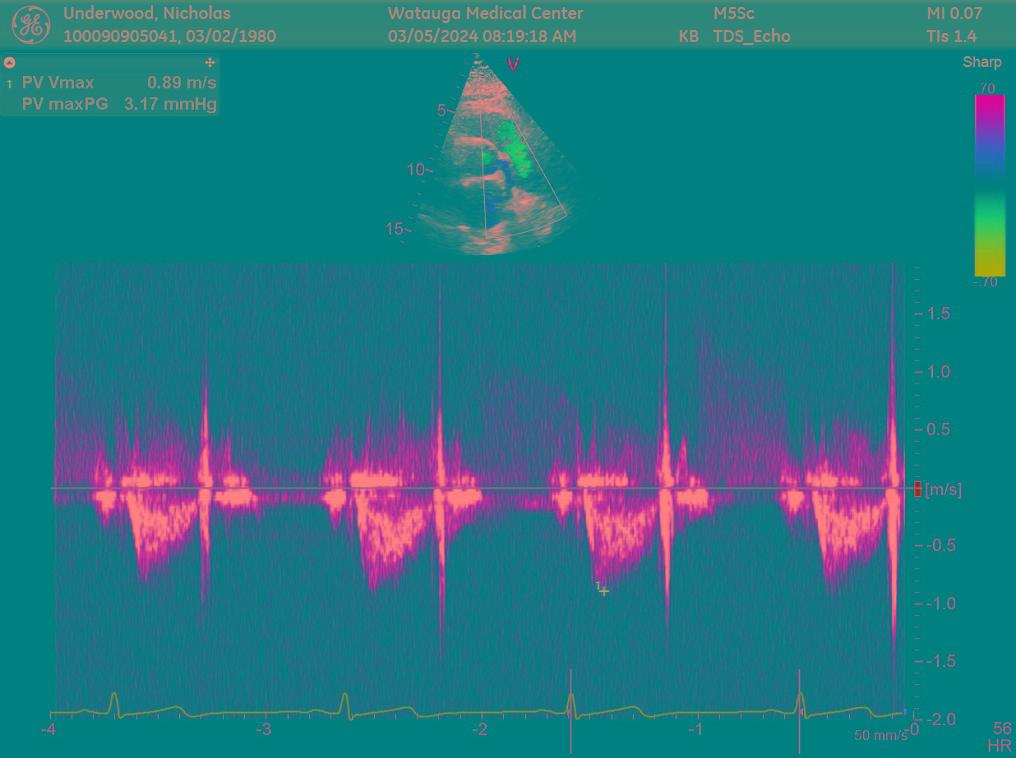Click the red baseline marker near m/s
This screenshot has width=1016, height=758.
tap(918, 489)
